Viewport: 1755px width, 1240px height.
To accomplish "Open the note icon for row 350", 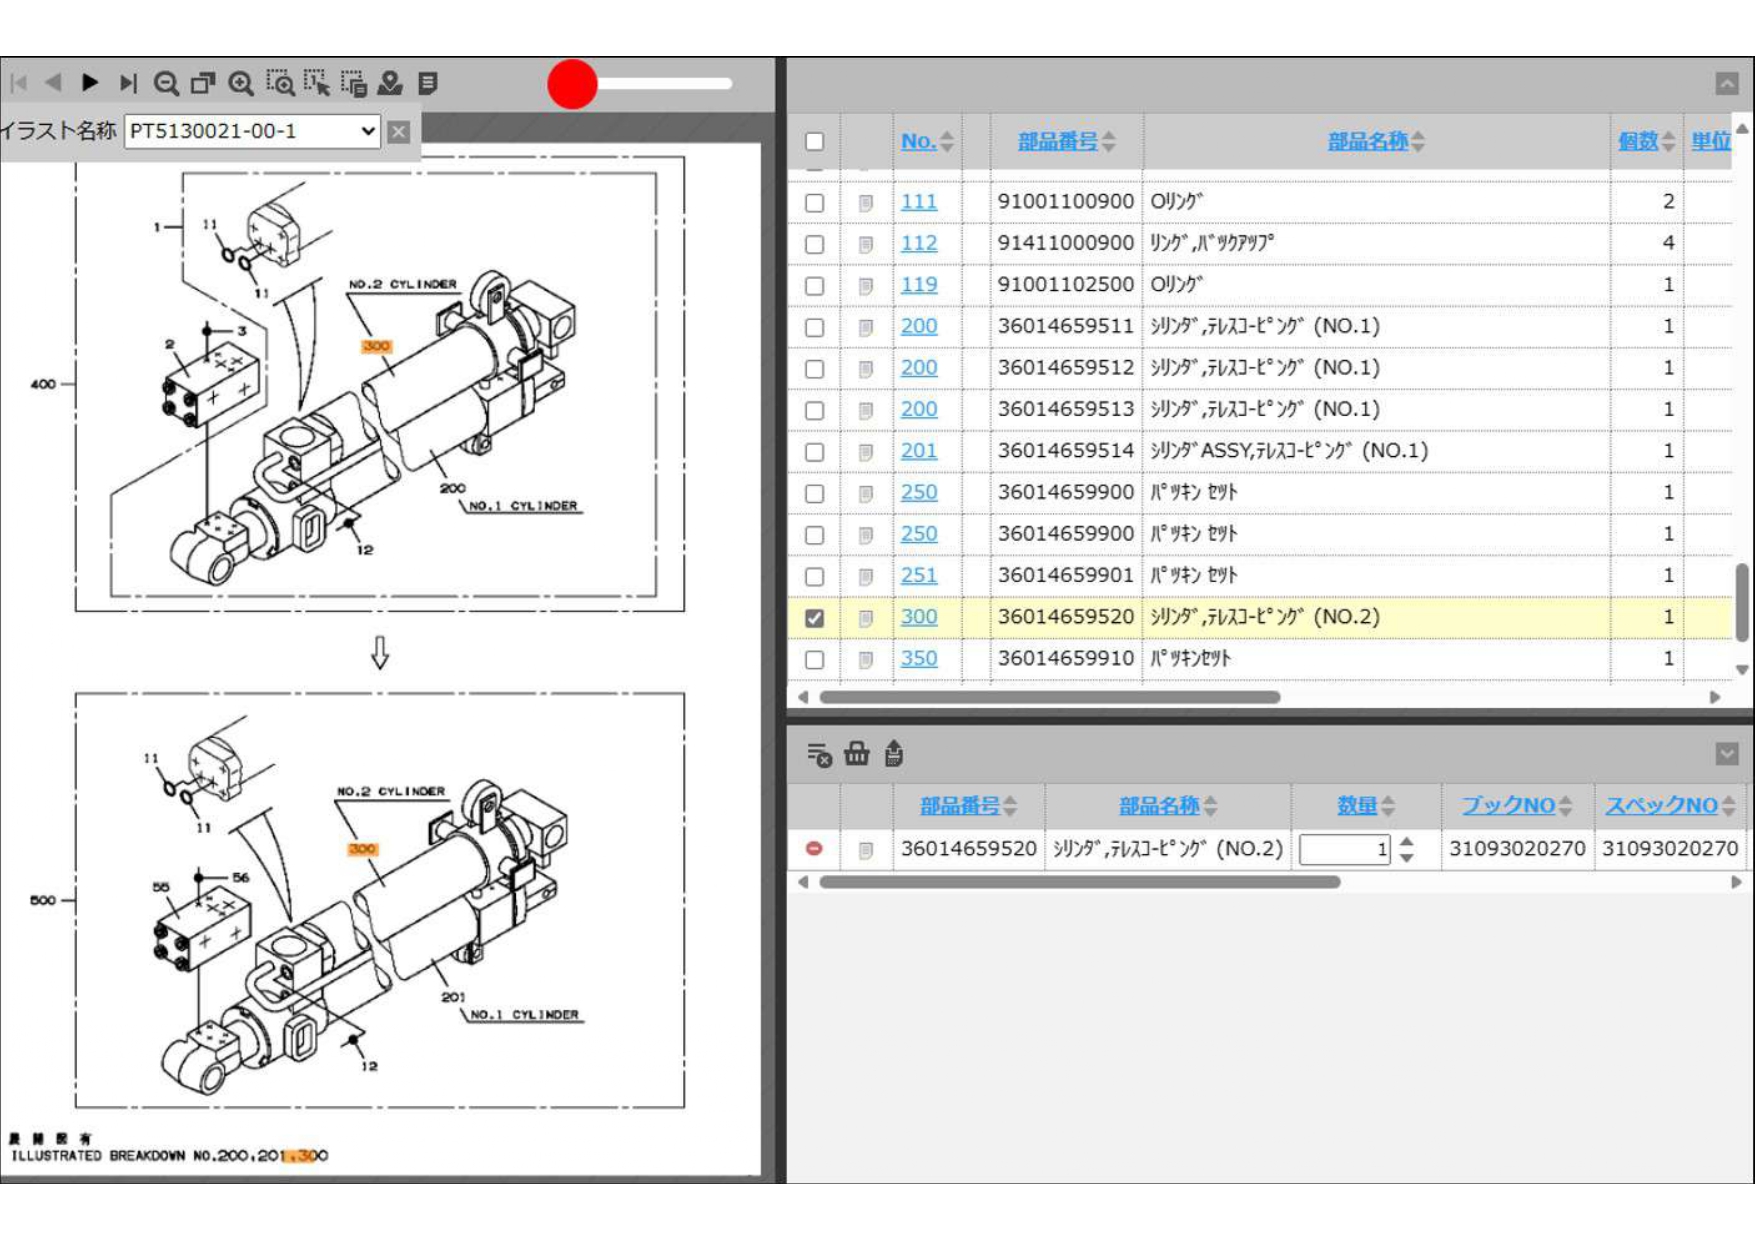I will (866, 660).
